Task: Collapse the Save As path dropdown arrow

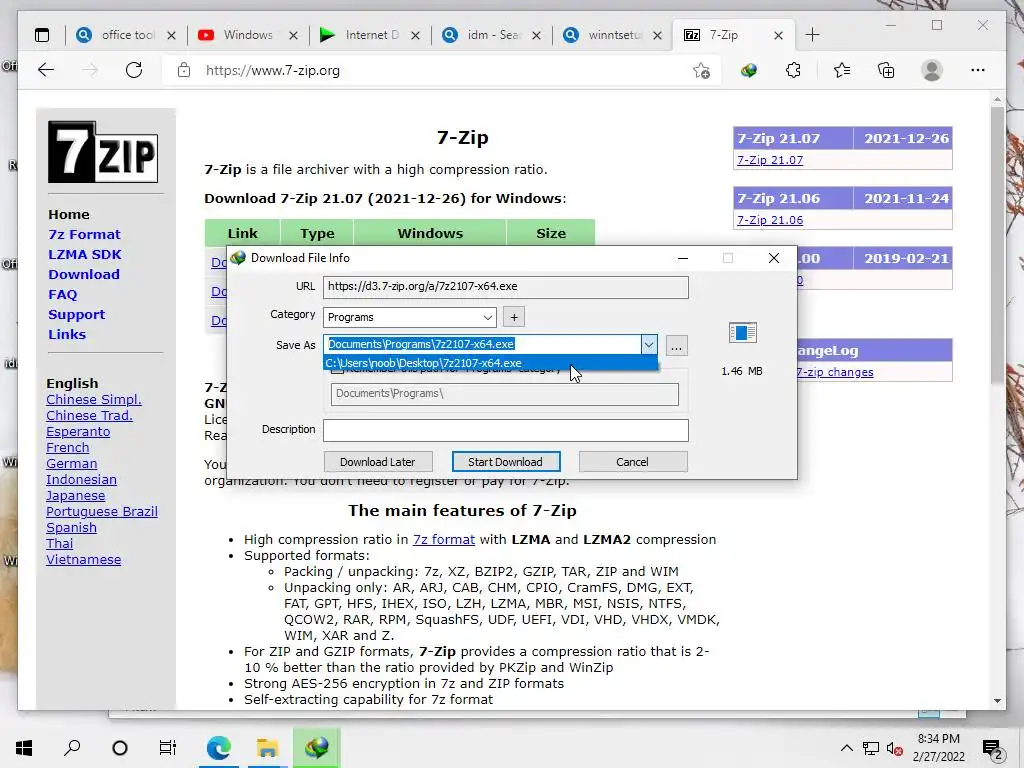Action: point(648,344)
